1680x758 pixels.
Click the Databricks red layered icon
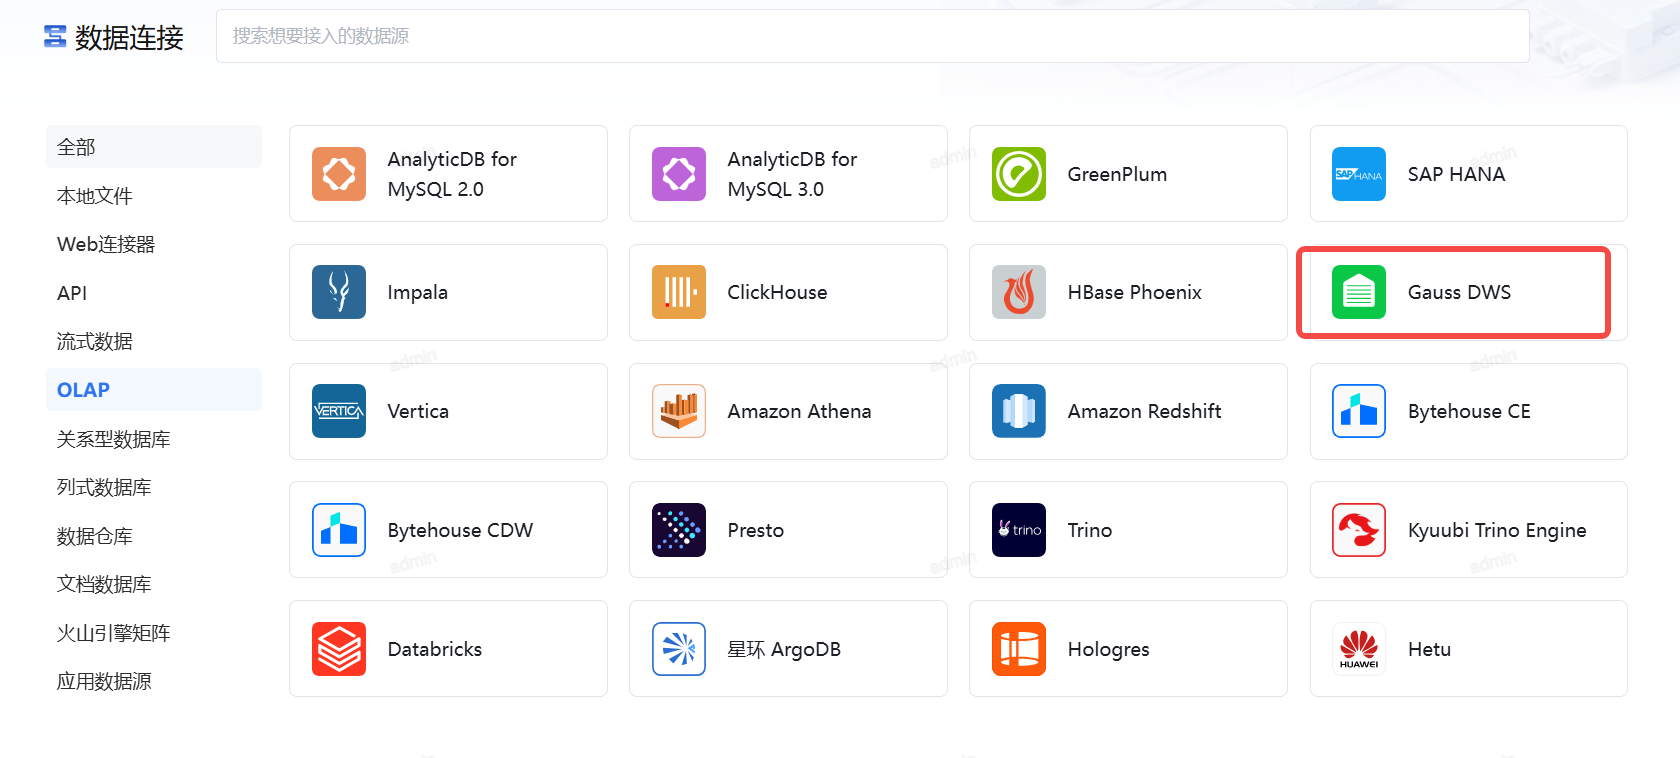pos(338,649)
